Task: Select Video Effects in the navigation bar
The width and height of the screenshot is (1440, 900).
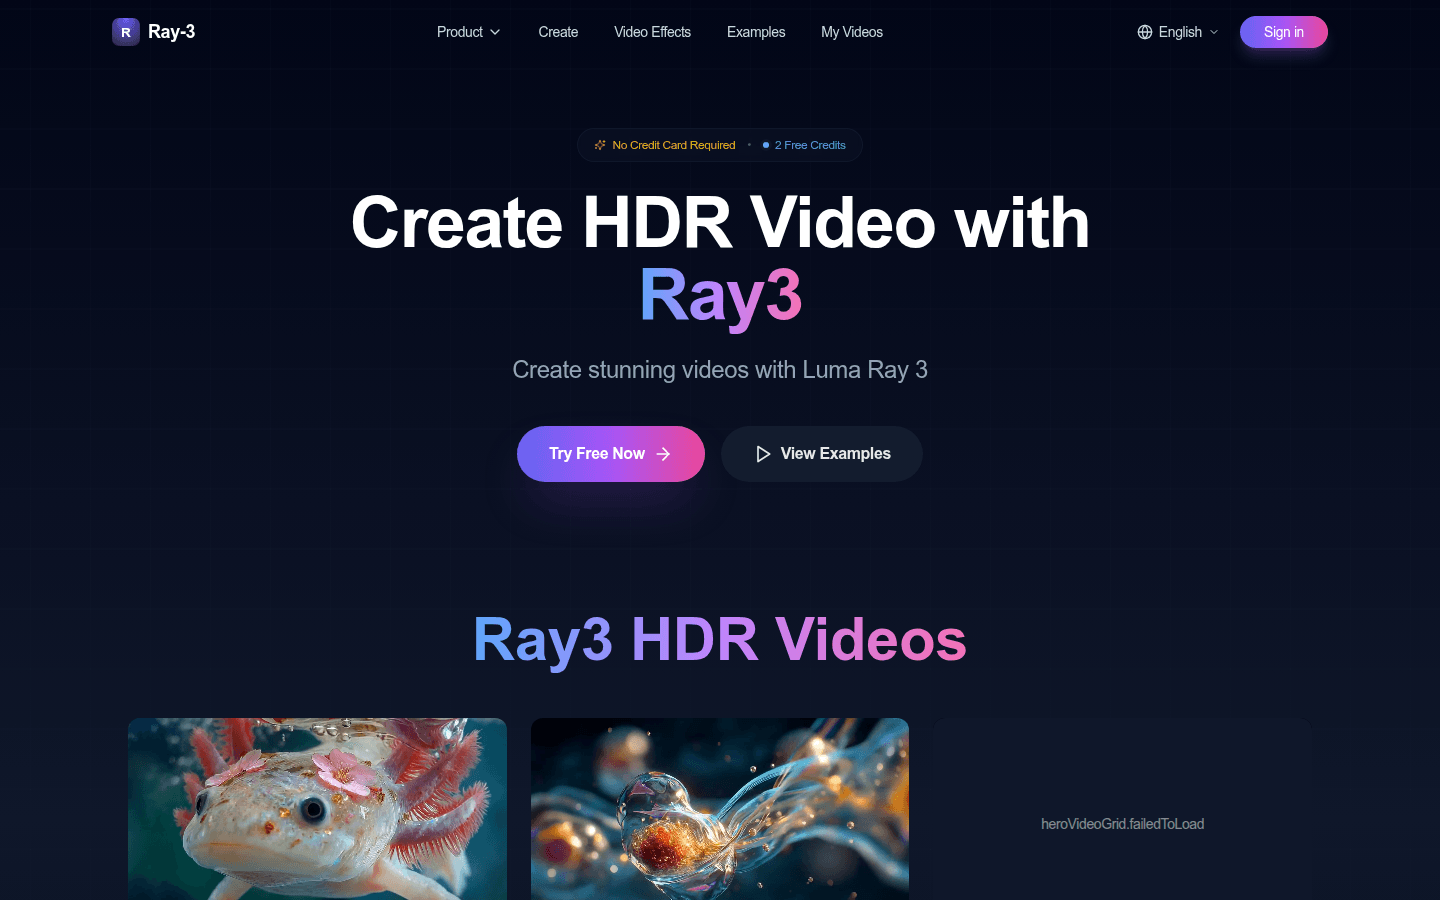Action: 652,32
